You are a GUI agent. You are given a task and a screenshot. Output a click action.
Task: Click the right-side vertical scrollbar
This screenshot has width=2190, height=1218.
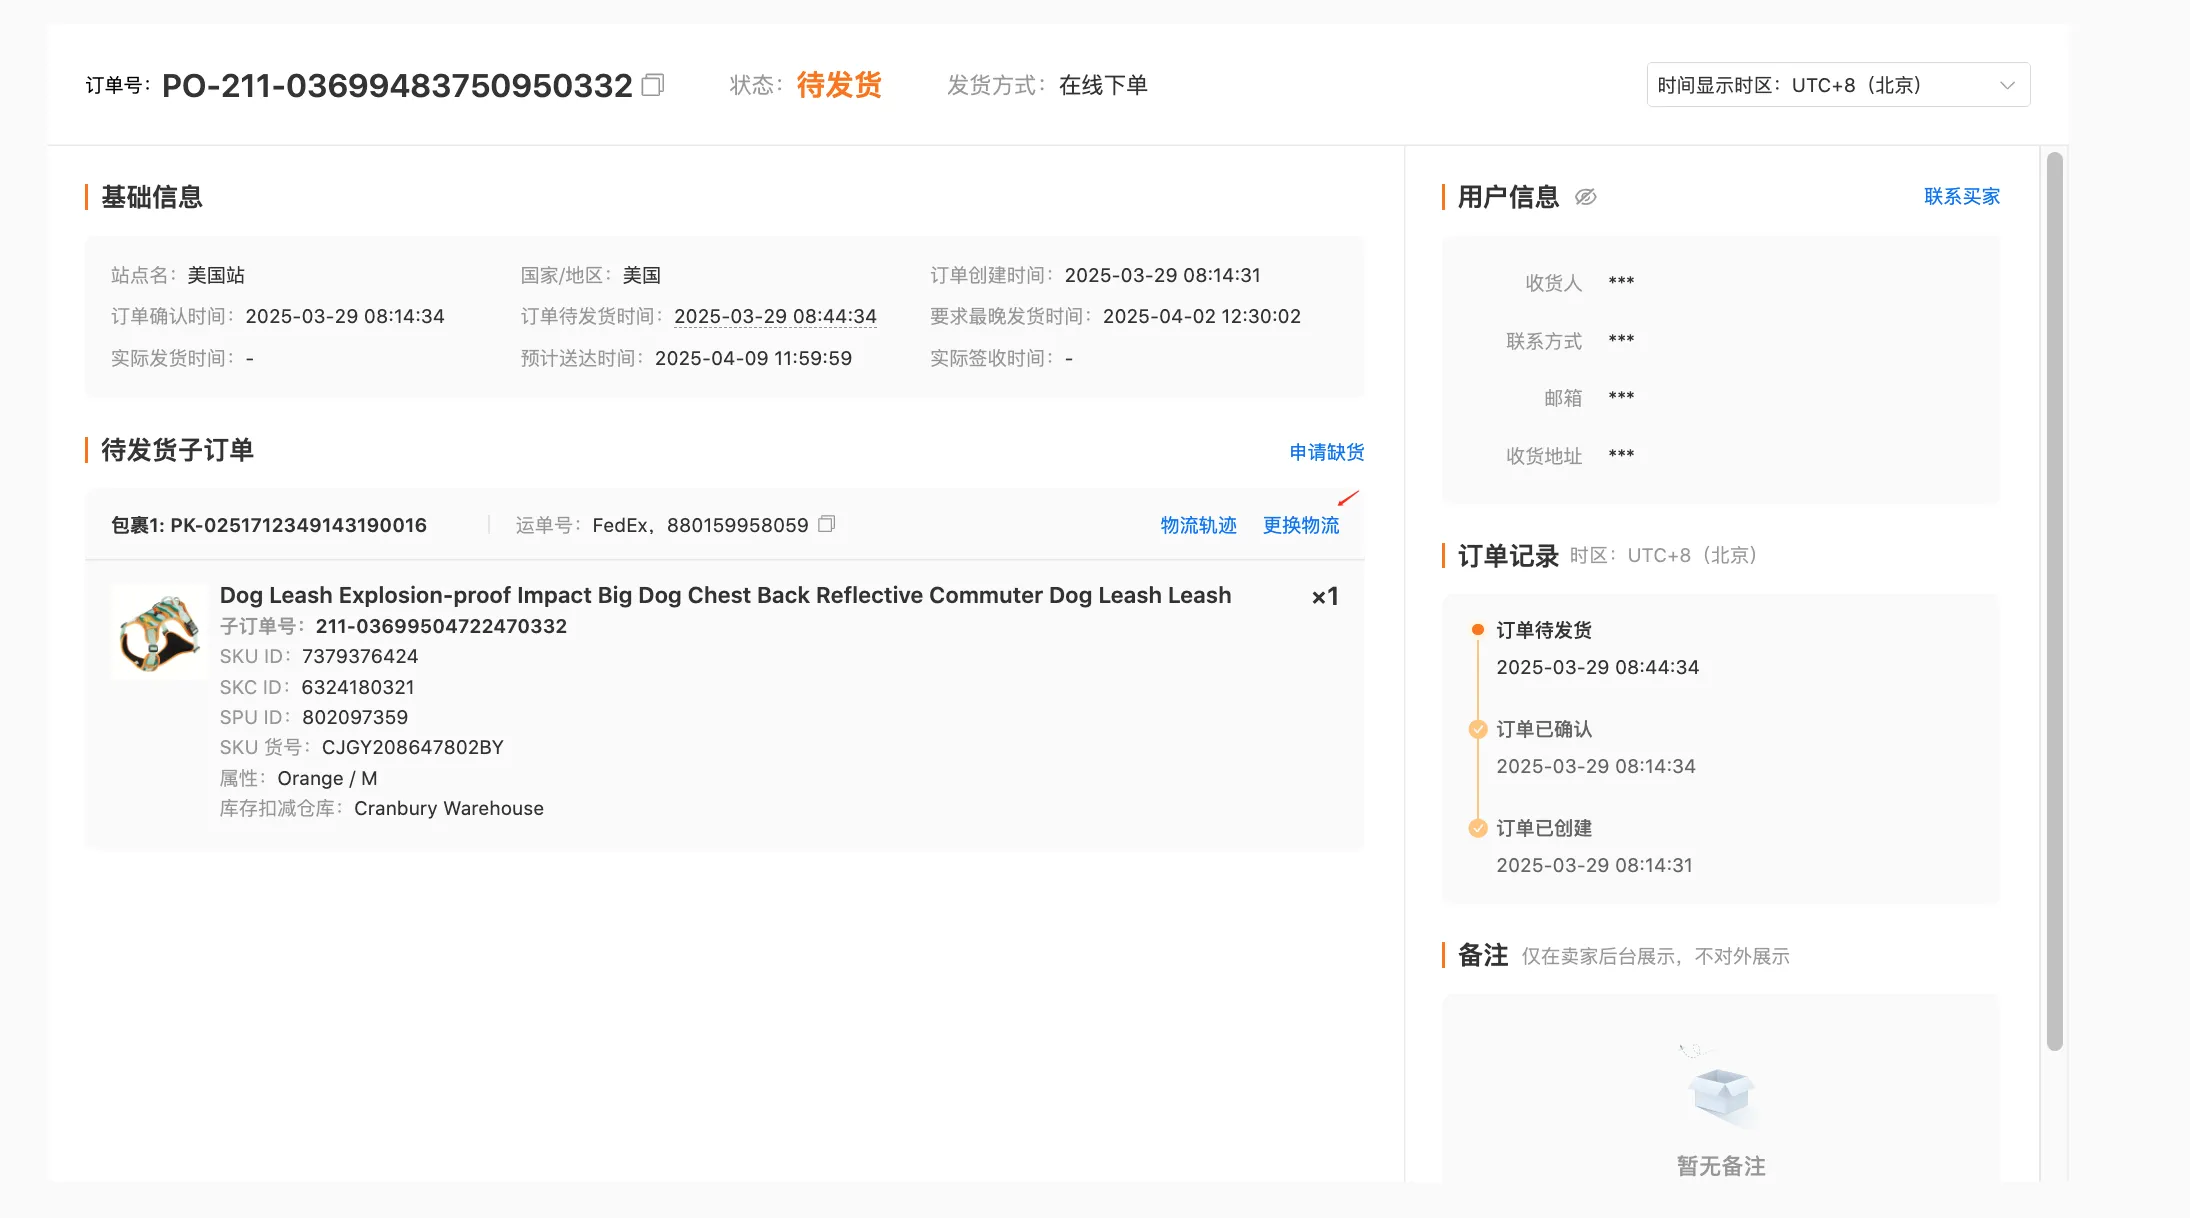pos(2054,600)
